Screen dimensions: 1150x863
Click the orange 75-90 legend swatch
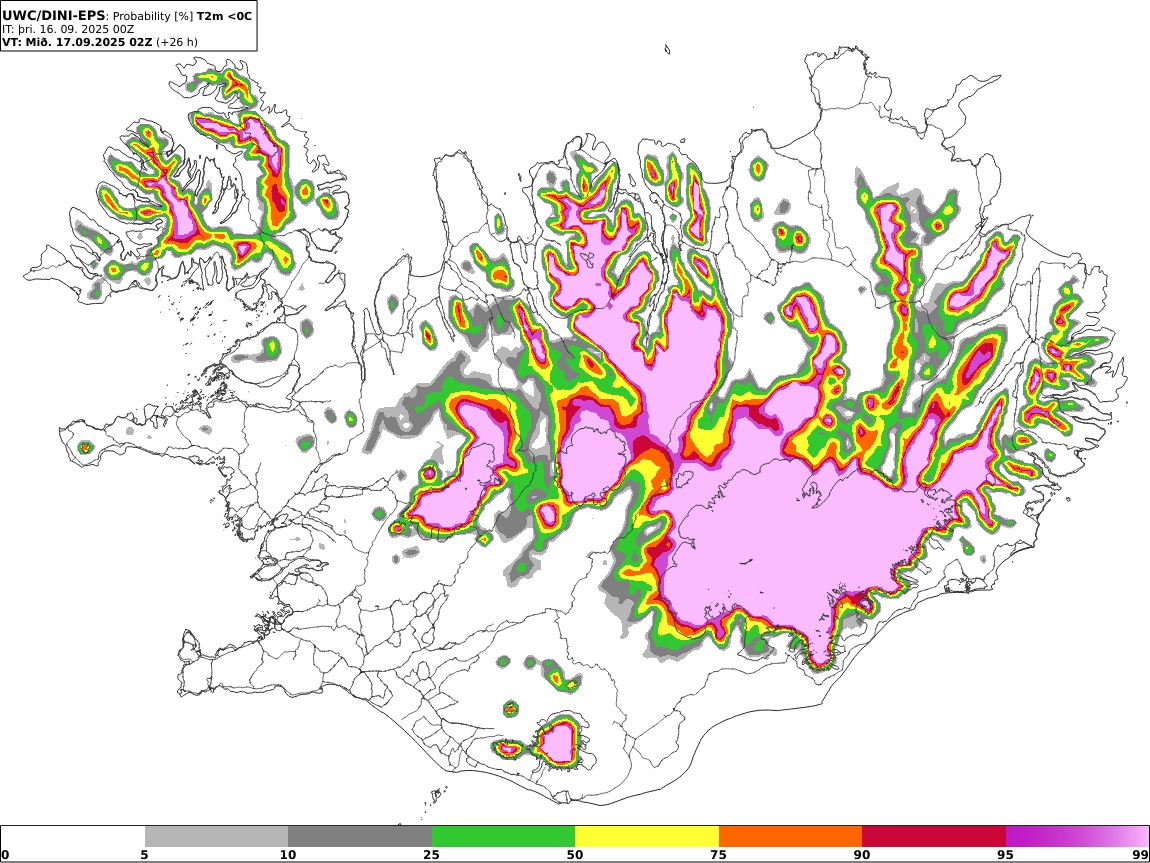pos(791,837)
